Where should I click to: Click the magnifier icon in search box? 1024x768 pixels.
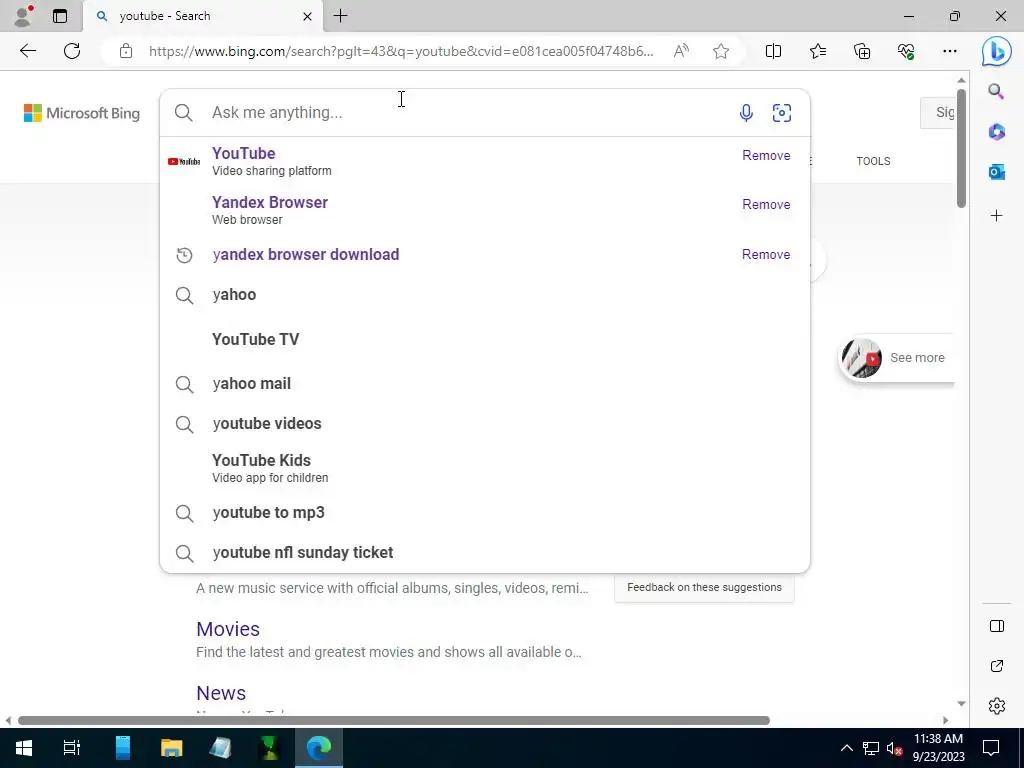point(184,113)
